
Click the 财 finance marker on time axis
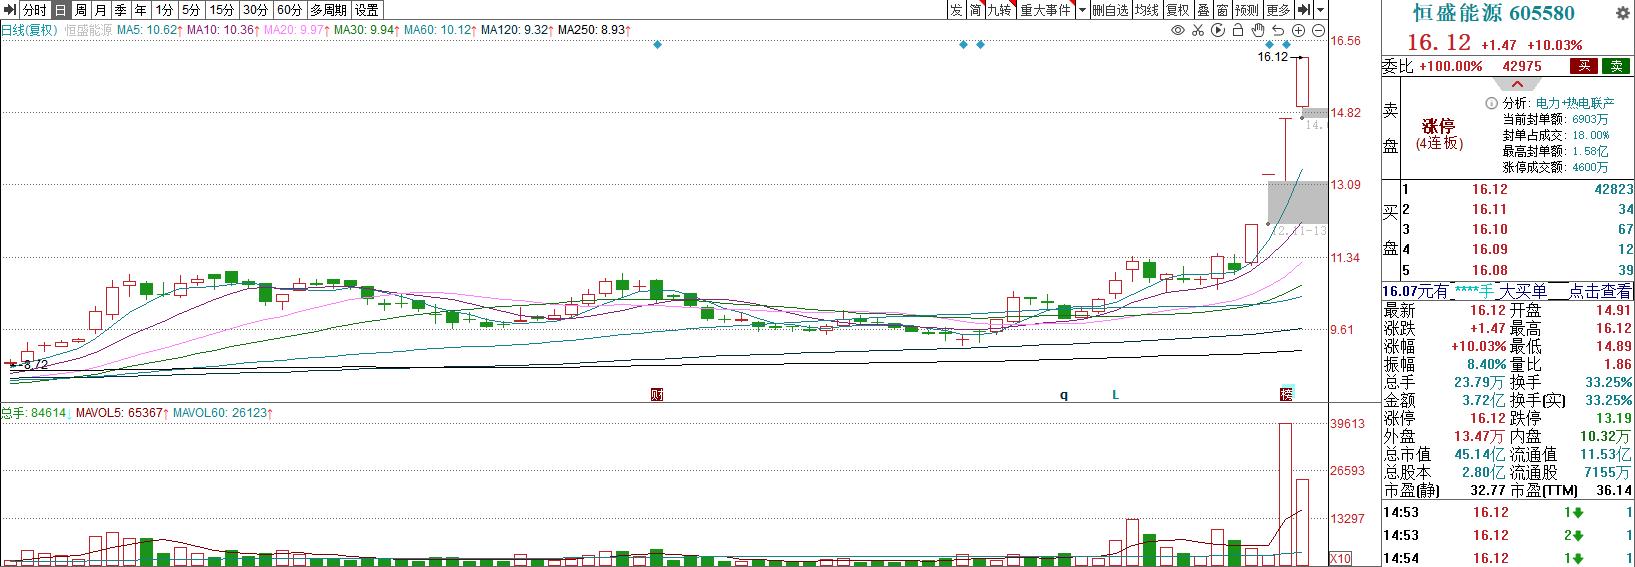(x=657, y=395)
